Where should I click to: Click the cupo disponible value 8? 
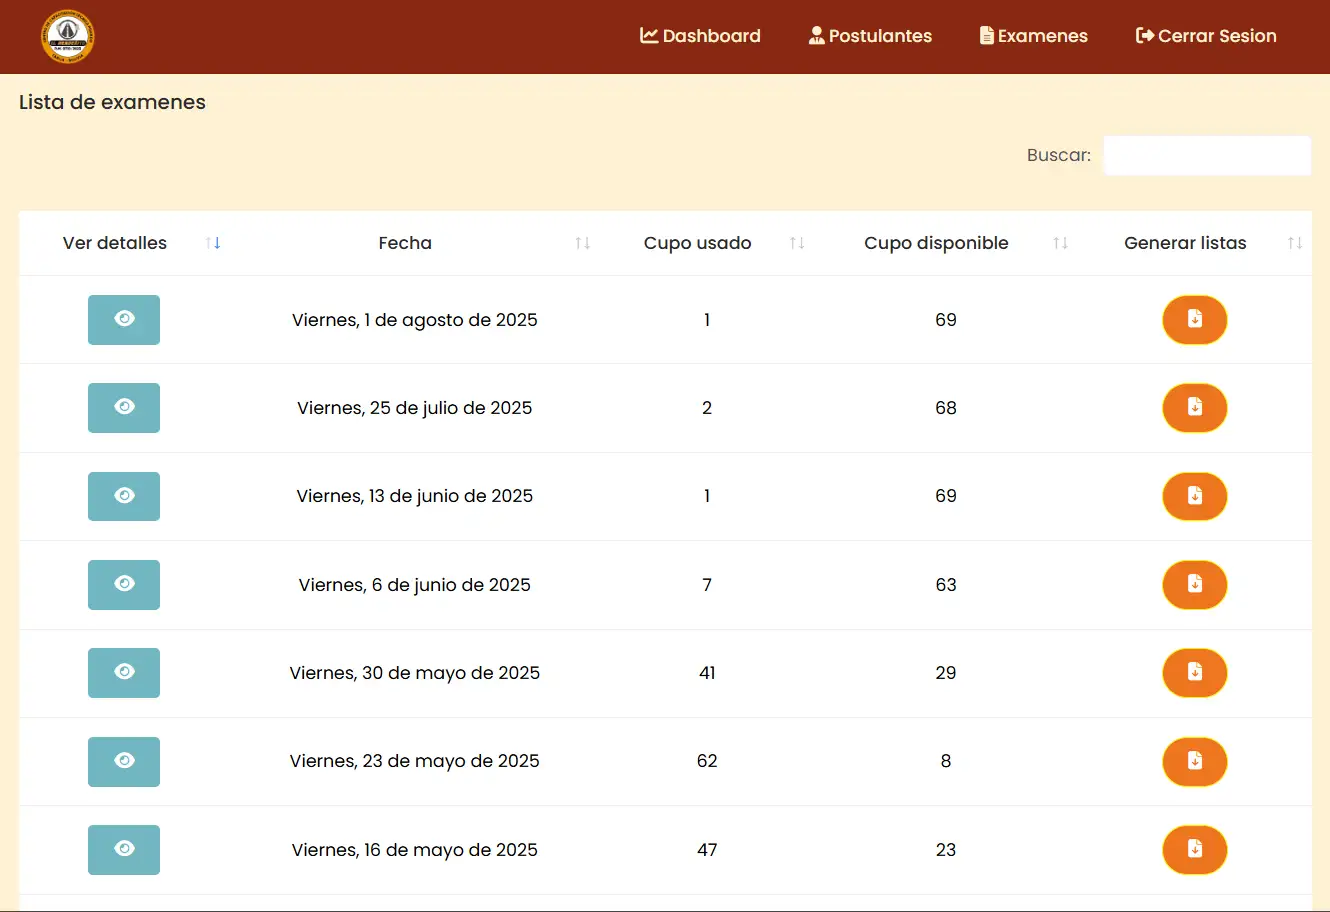946,761
